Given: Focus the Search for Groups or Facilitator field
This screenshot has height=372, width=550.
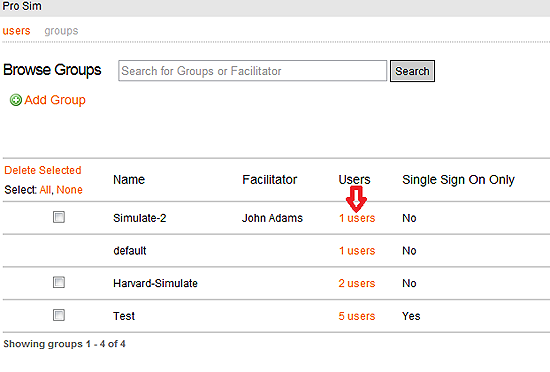Looking at the screenshot, I should click(x=253, y=71).
